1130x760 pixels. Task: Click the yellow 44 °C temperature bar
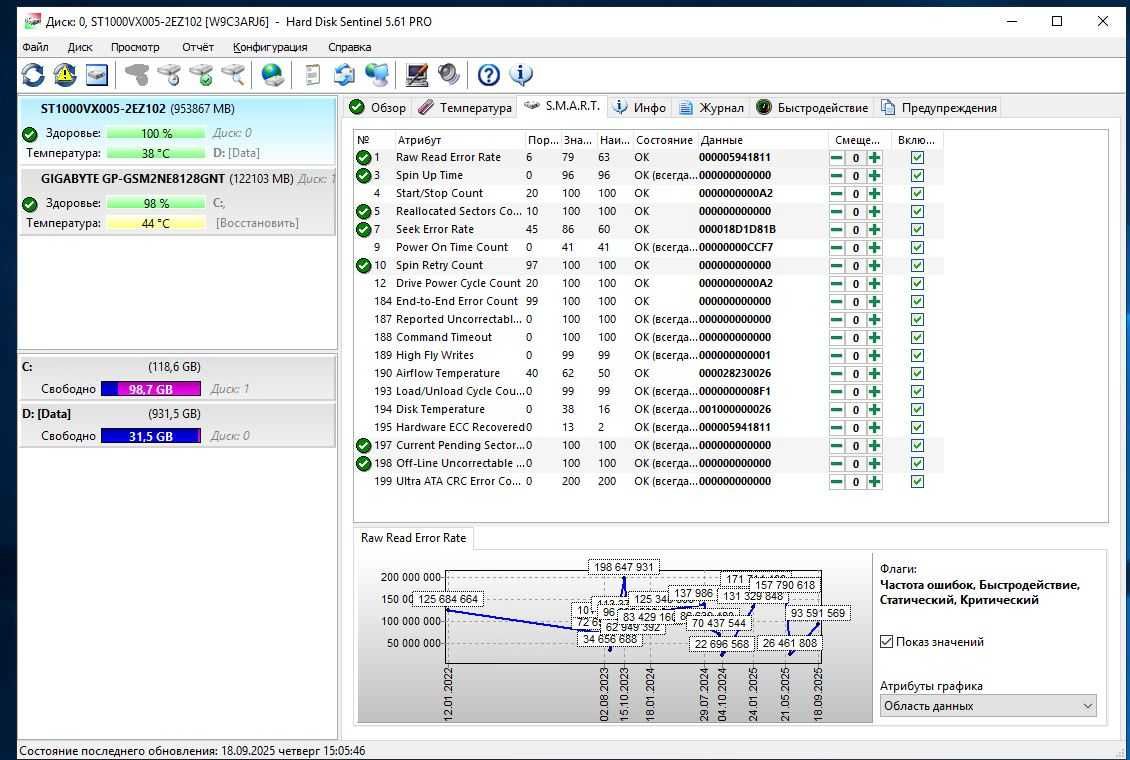coord(156,223)
